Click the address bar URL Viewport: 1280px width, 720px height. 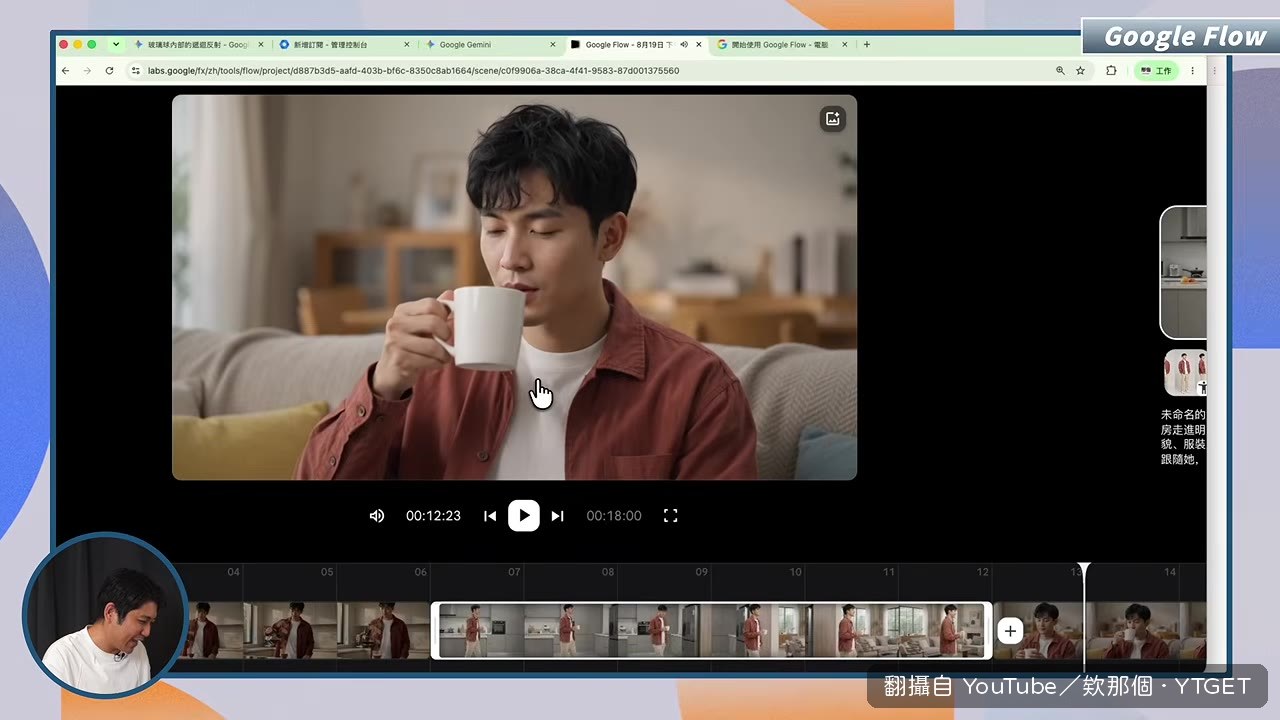click(413, 71)
